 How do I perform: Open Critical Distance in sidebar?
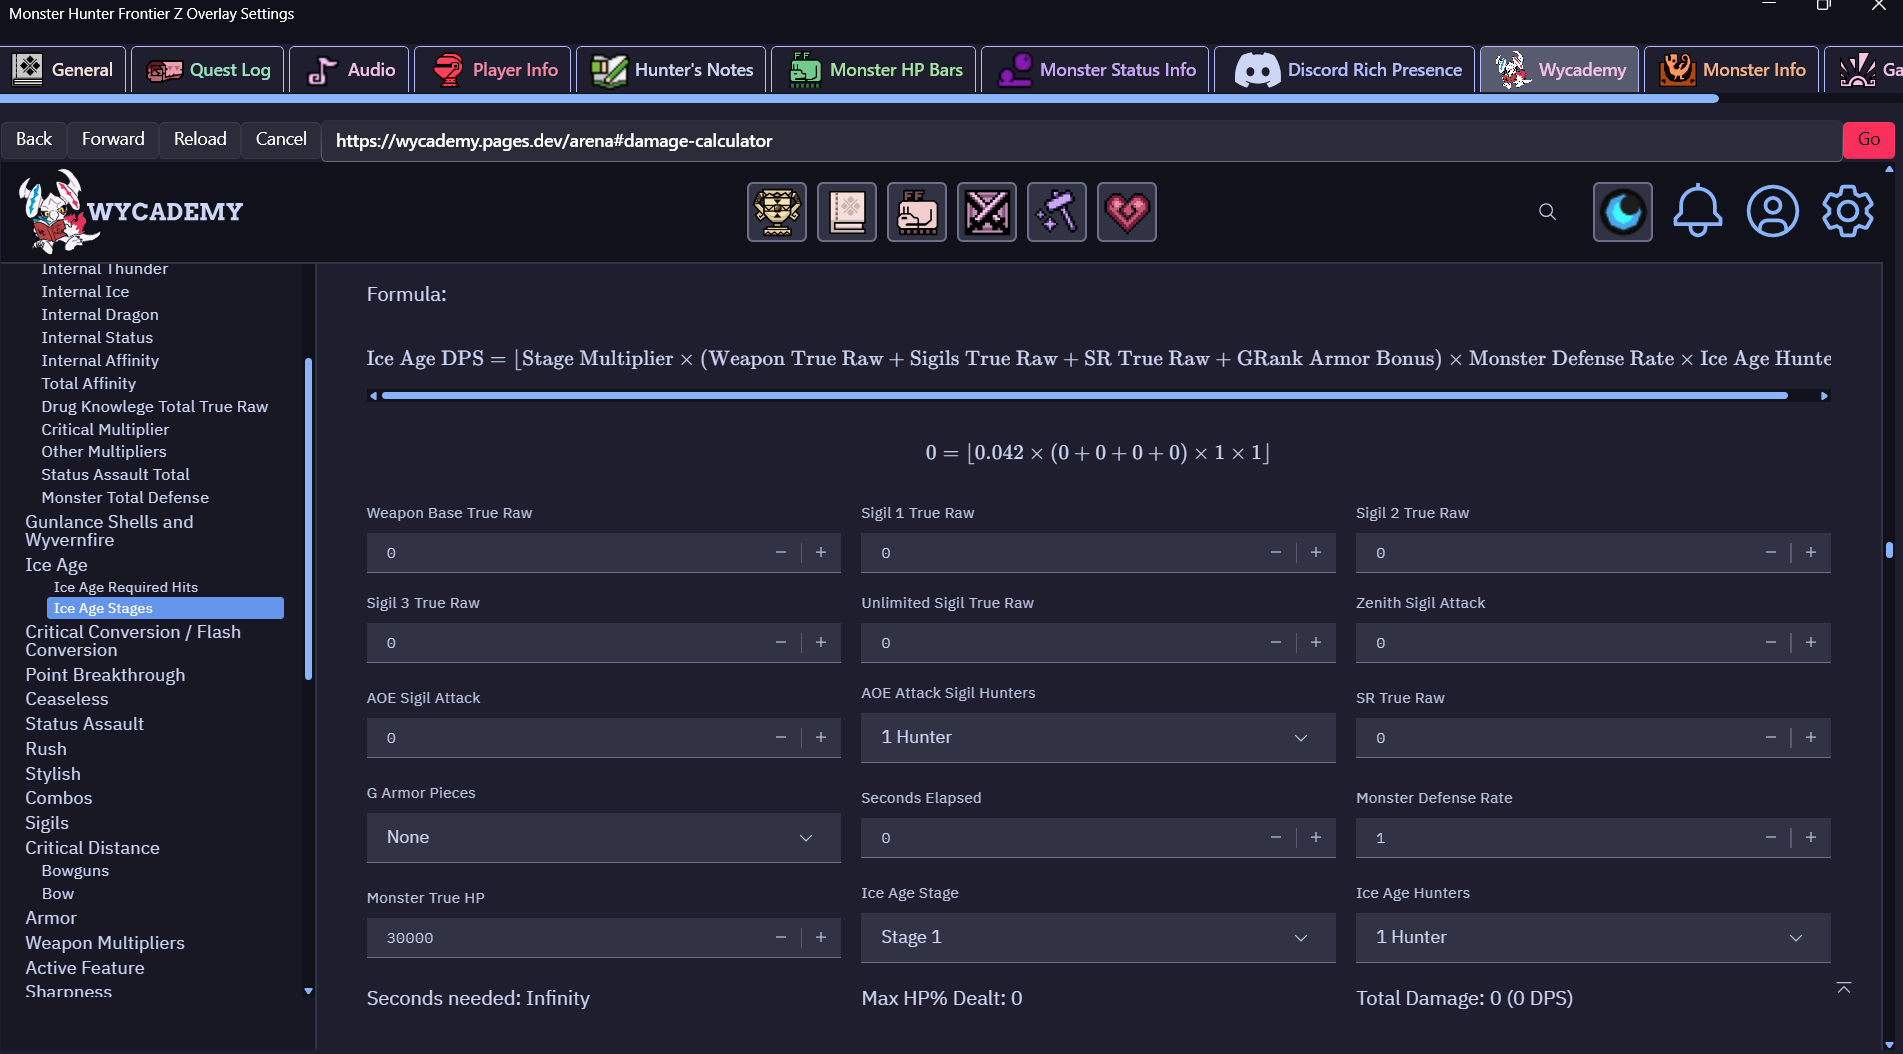(x=92, y=848)
